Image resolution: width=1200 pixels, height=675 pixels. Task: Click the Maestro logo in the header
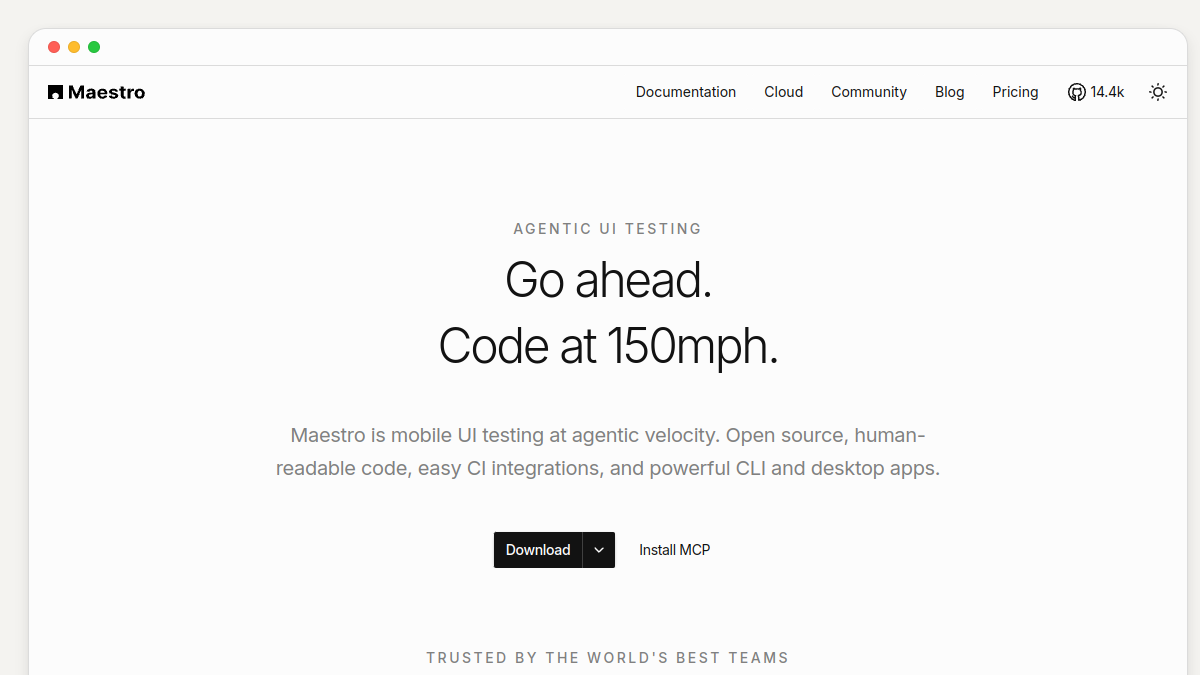tap(96, 92)
